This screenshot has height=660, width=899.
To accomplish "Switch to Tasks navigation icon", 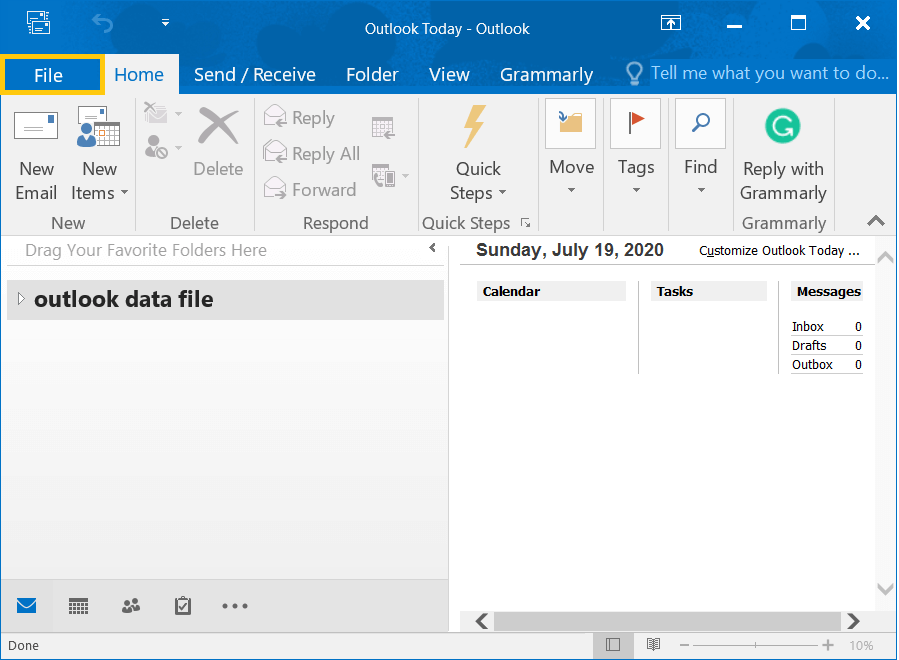I will tap(183, 606).
